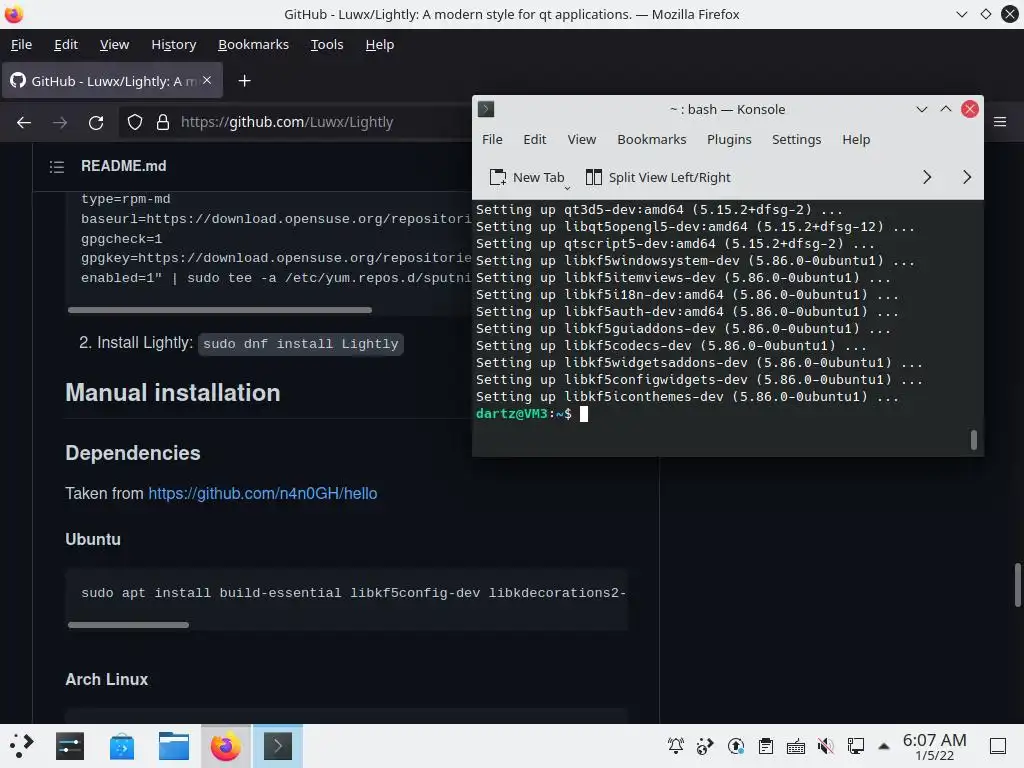This screenshot has height=768, width=1024.
Task: Open Konsole View menu
Action: pyautogui.click(x=581, y=139)
